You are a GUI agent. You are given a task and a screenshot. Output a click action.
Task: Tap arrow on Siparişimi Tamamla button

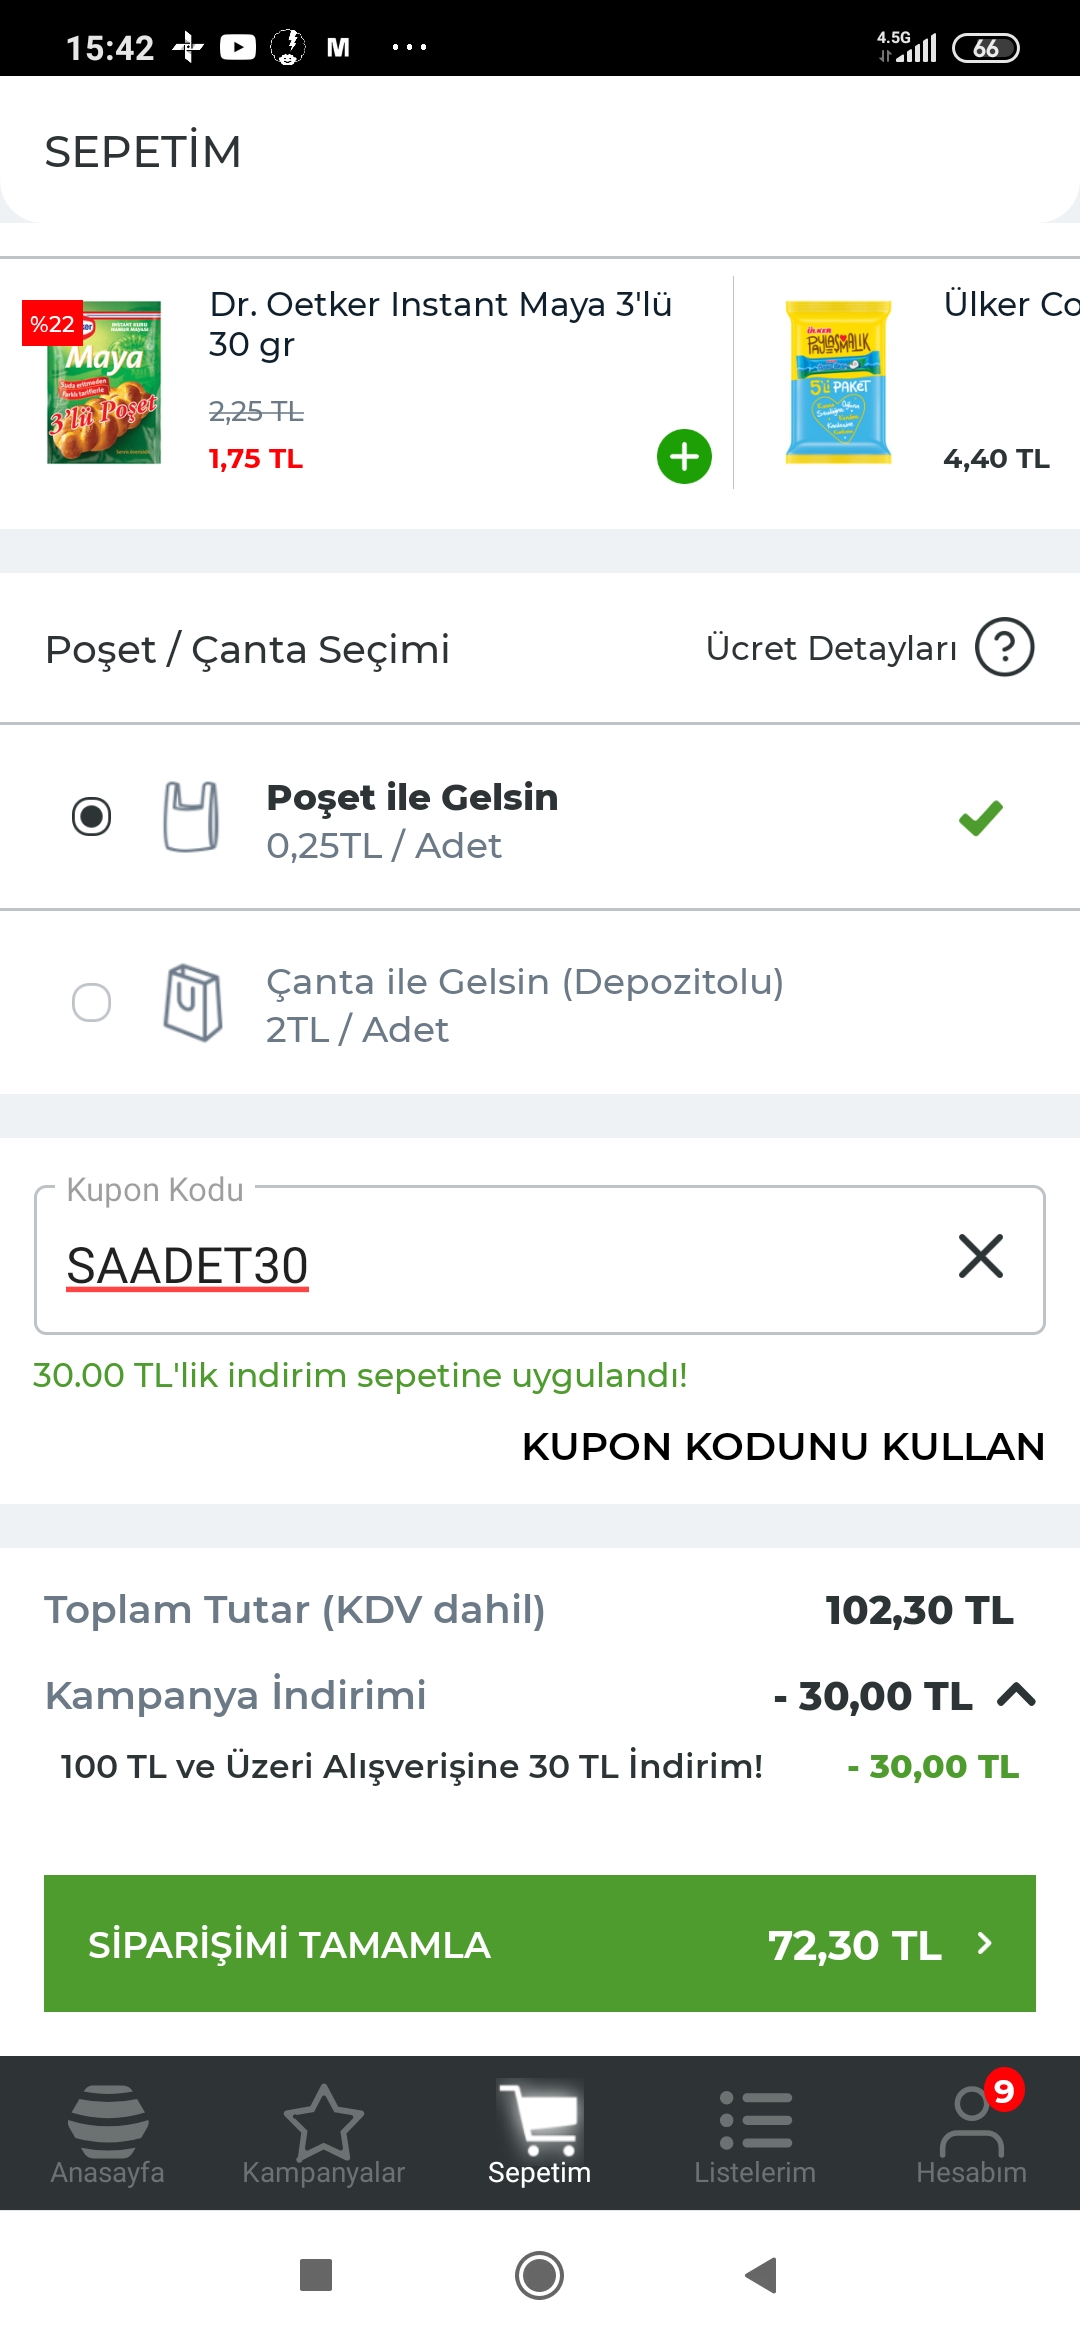(x=985, y=1943)
